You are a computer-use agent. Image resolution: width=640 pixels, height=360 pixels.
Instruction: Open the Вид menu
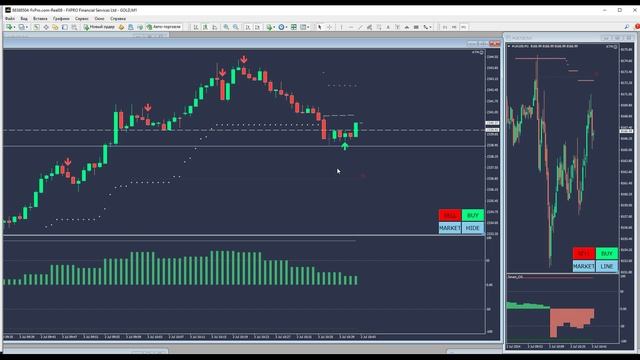[24, 18]
